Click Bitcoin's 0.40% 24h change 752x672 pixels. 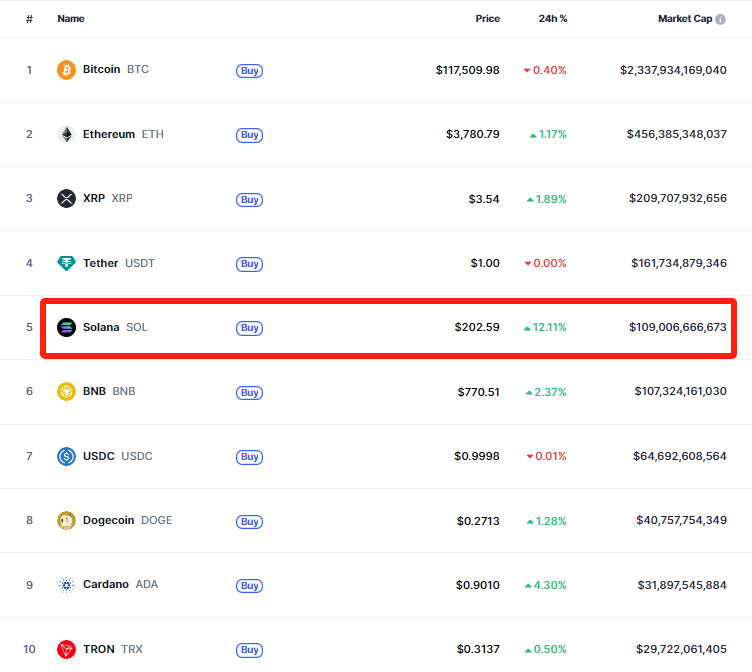[545, 70]
